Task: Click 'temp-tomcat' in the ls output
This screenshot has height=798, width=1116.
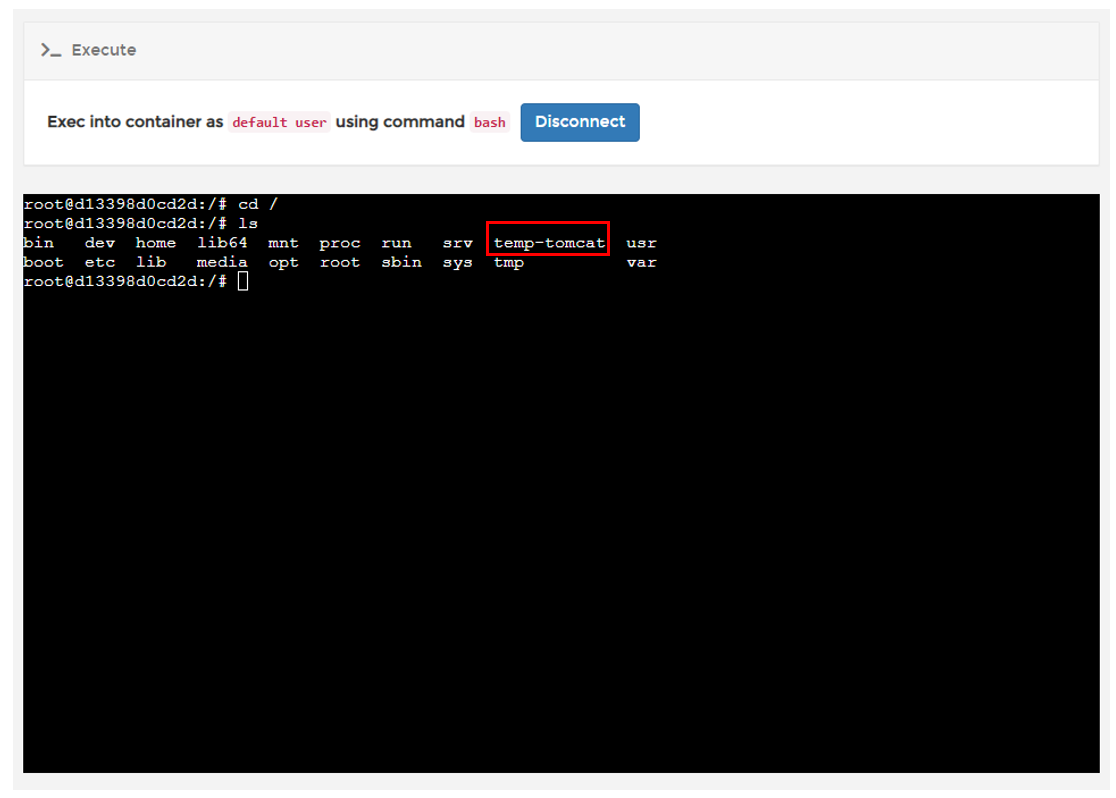Action: pos(549,243)
